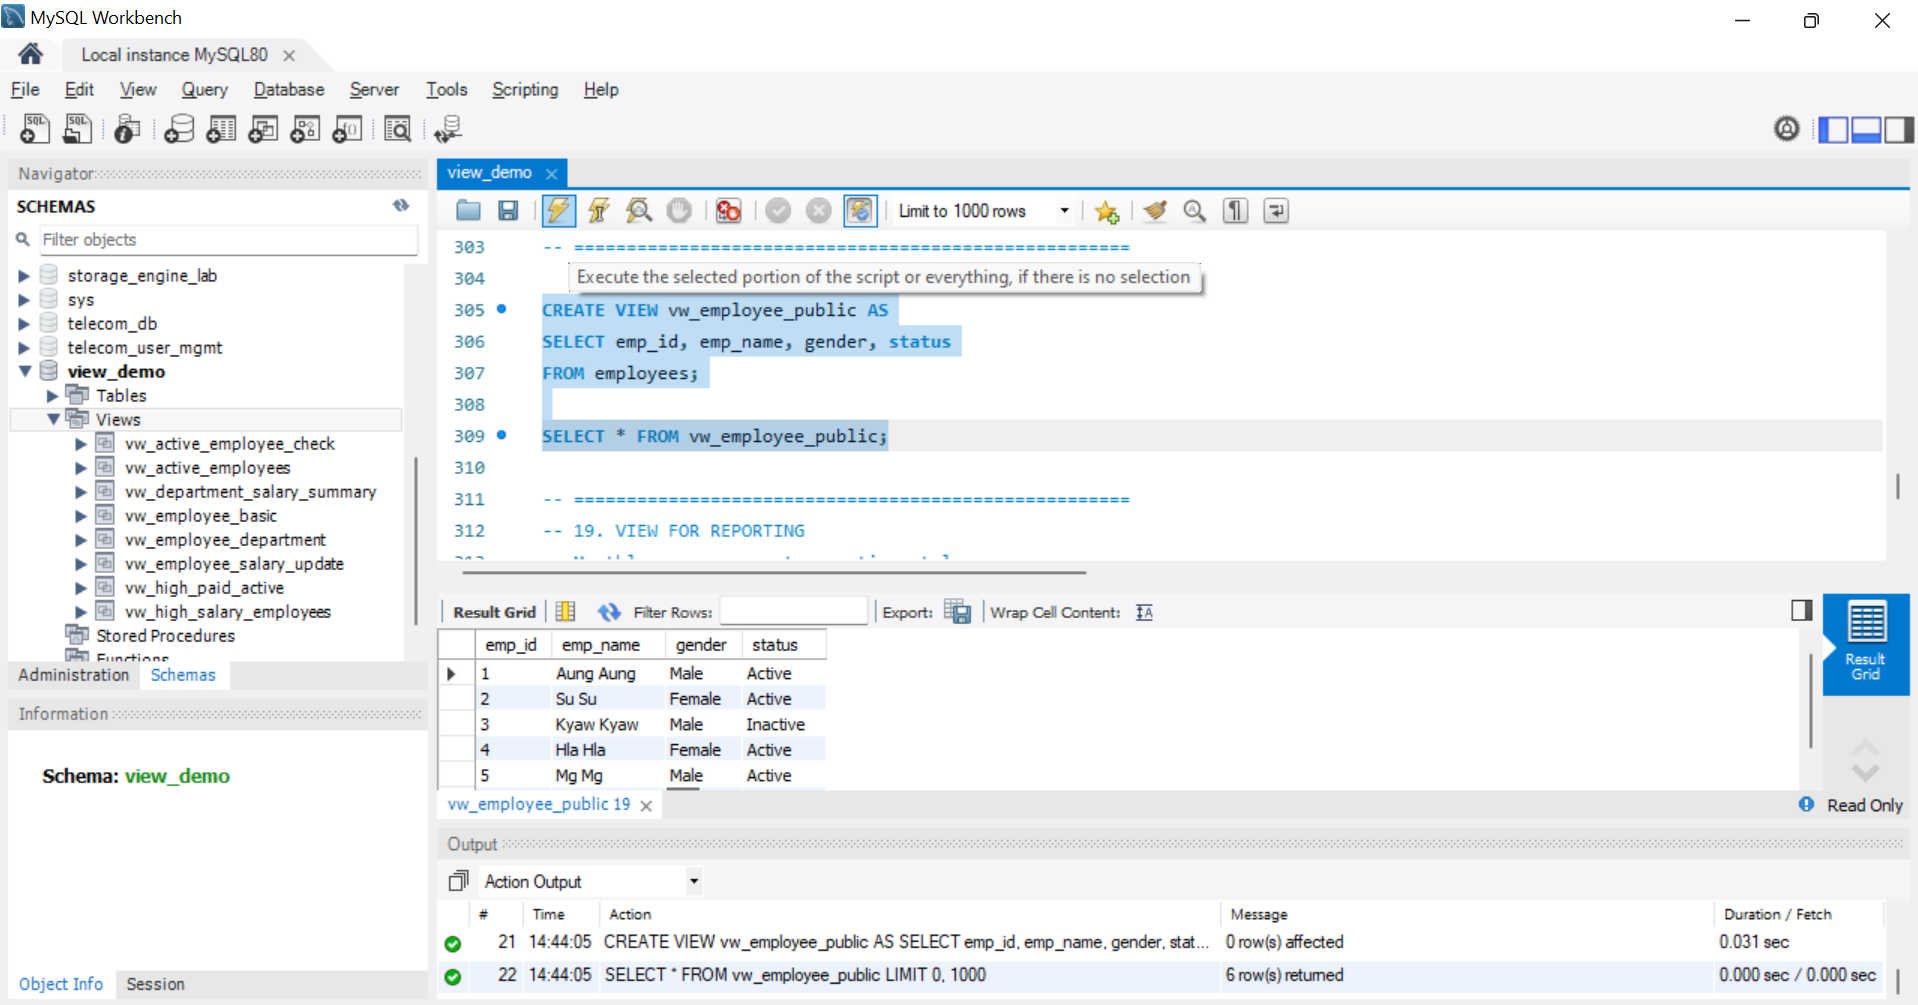Beautify the SQL script broom icon
The image size is (1918, 1005).
[1155, 211]
